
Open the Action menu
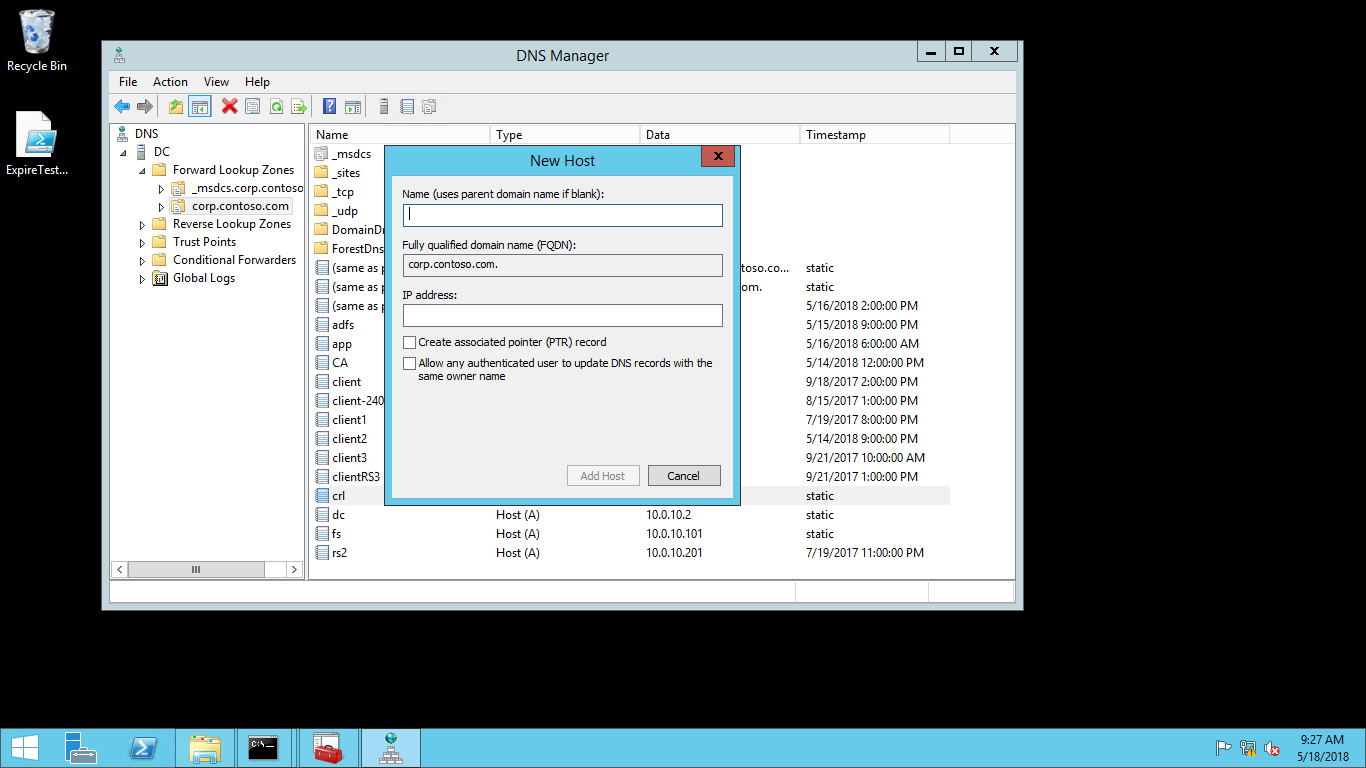(x=170, y=81)
